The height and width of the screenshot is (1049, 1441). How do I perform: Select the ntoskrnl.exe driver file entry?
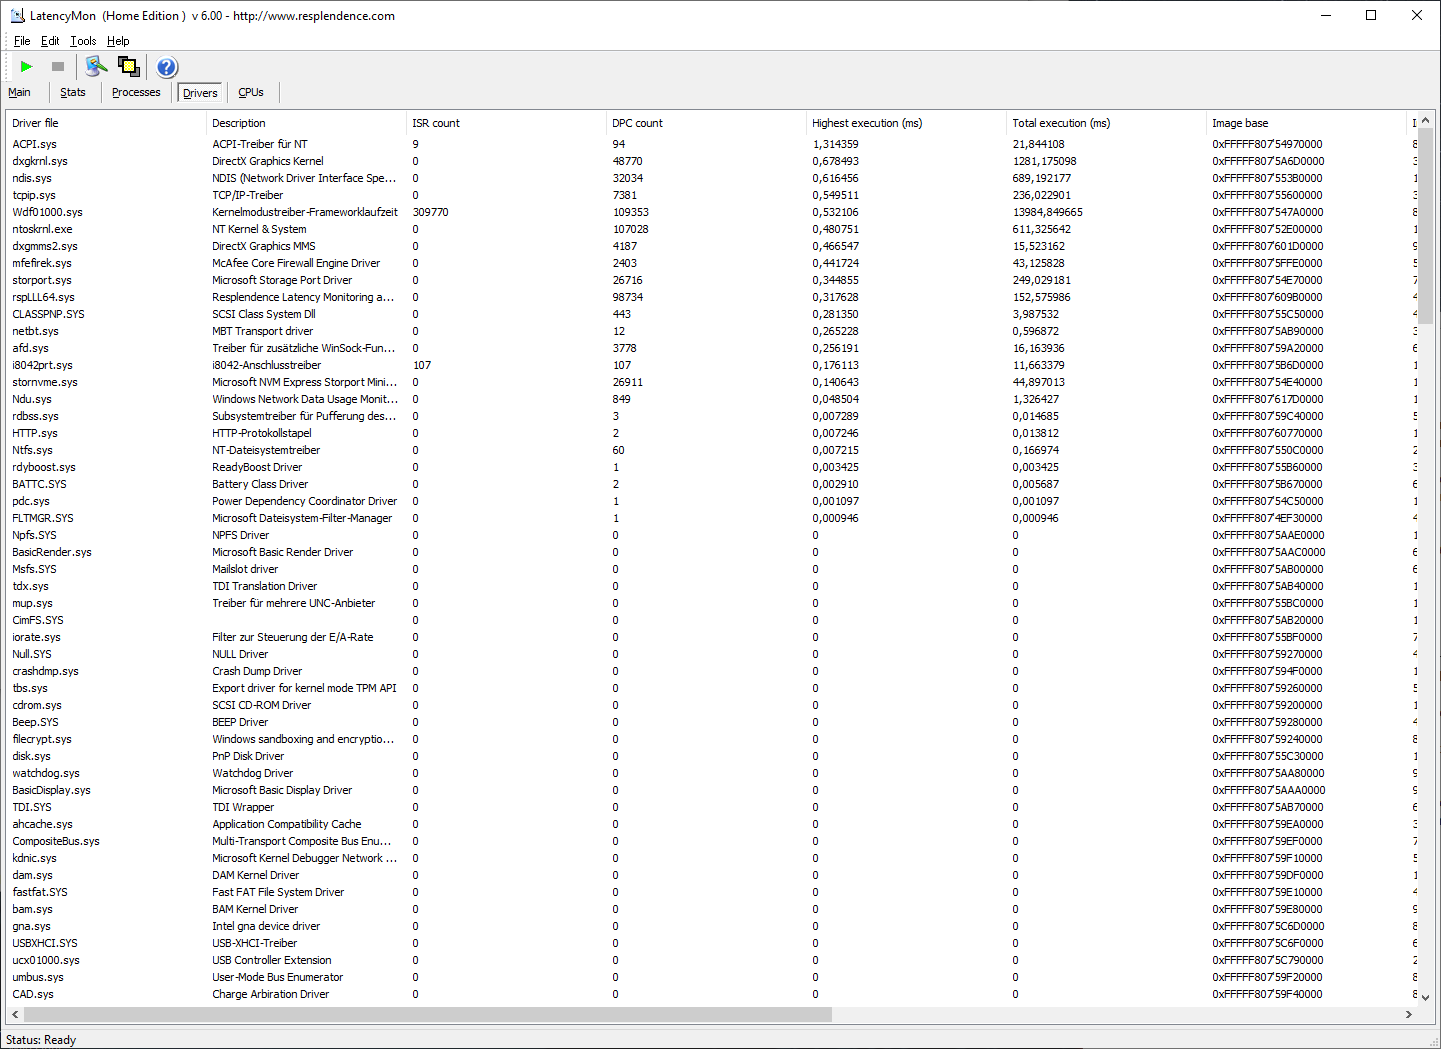click(x=42, y=229)
